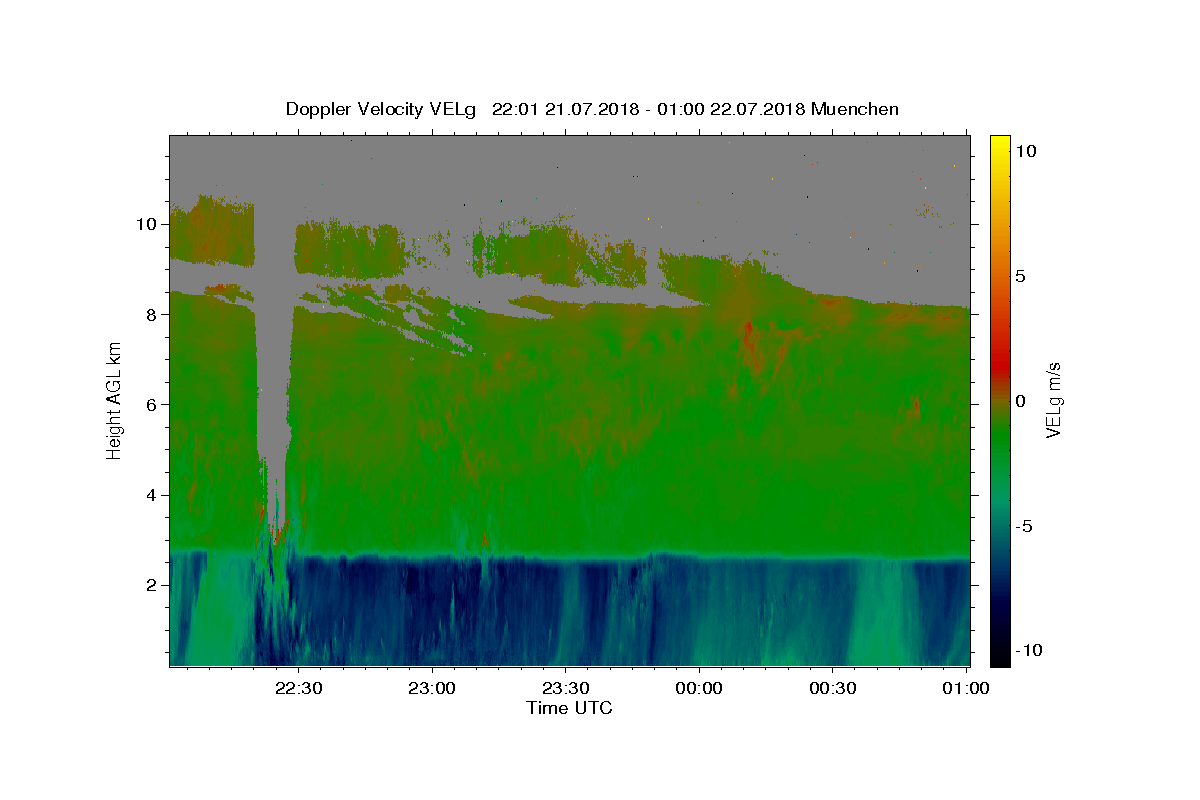1200x800 pixels.
Task: Click the "00:30" time tick label
Action: click(x=832, y=688)
